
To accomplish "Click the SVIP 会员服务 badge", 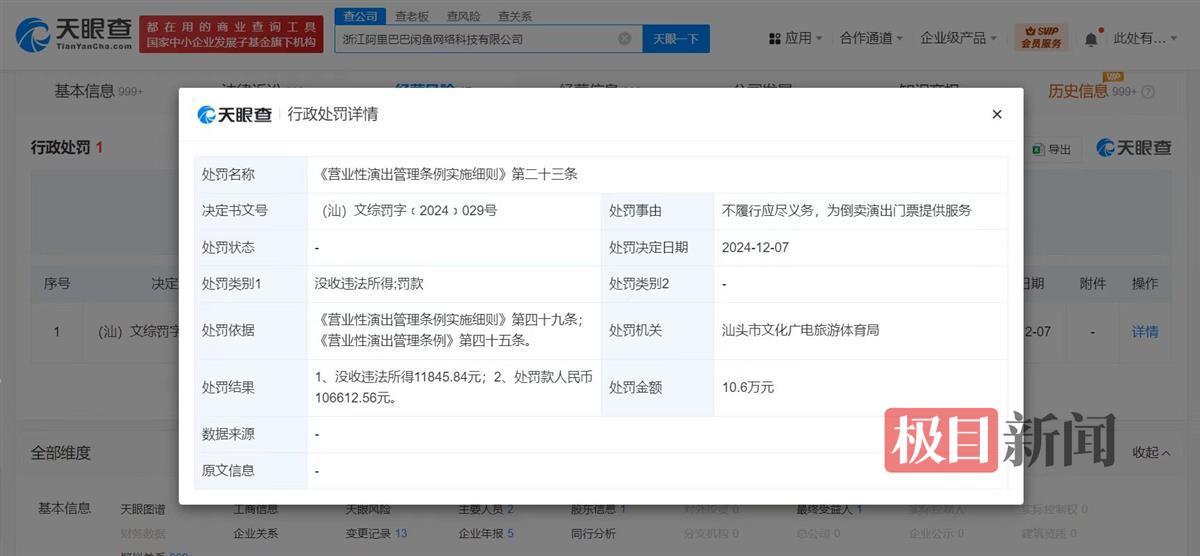I will click(x=1041, y=38).
